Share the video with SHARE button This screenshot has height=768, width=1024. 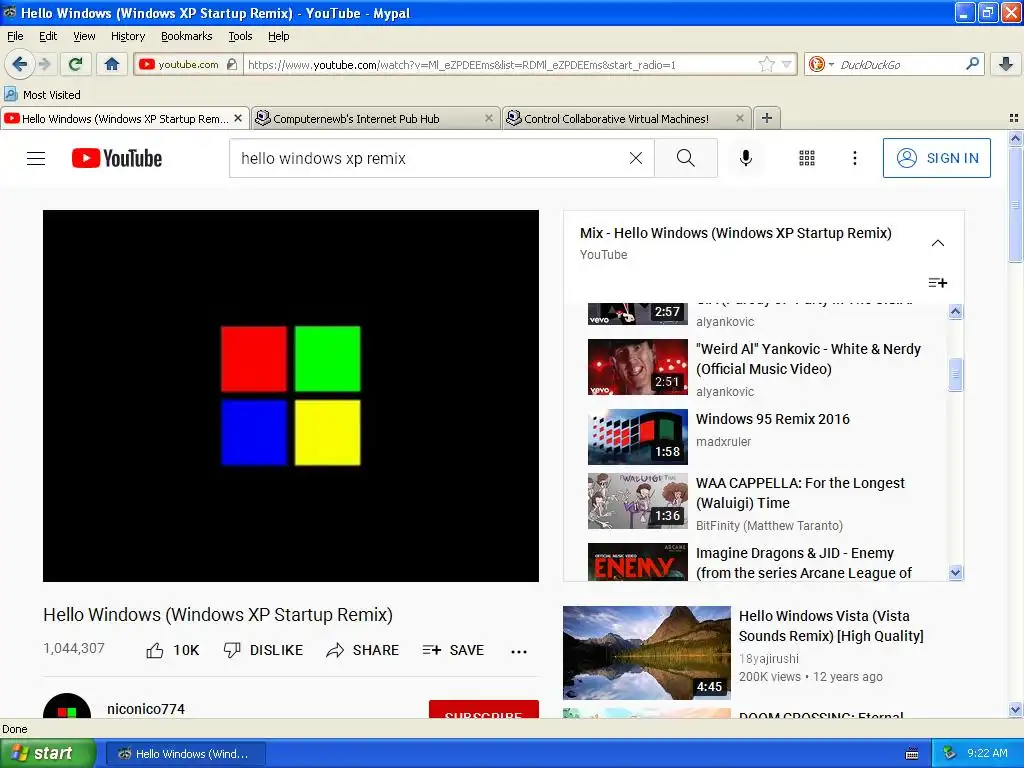click(x=362, y=650)
